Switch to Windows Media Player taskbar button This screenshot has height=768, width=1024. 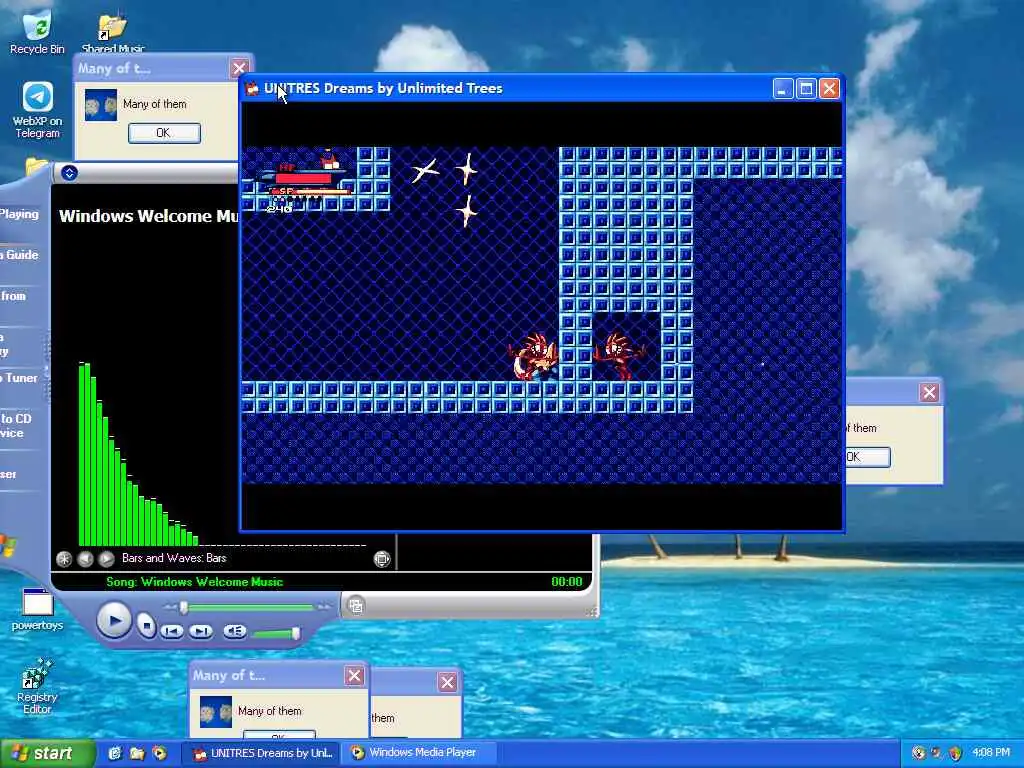click(x=421, y=753)
